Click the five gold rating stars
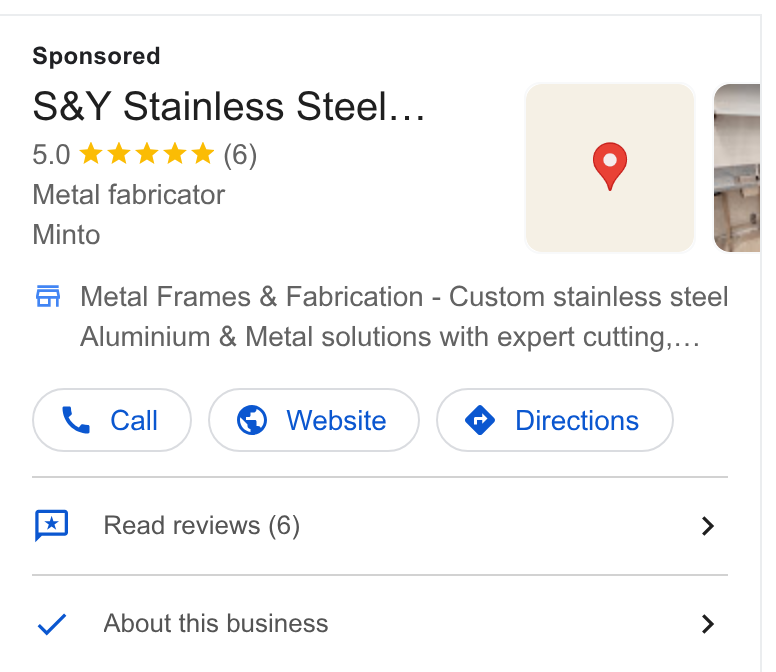Screen dimensions: 776x672 pos(147,154)
